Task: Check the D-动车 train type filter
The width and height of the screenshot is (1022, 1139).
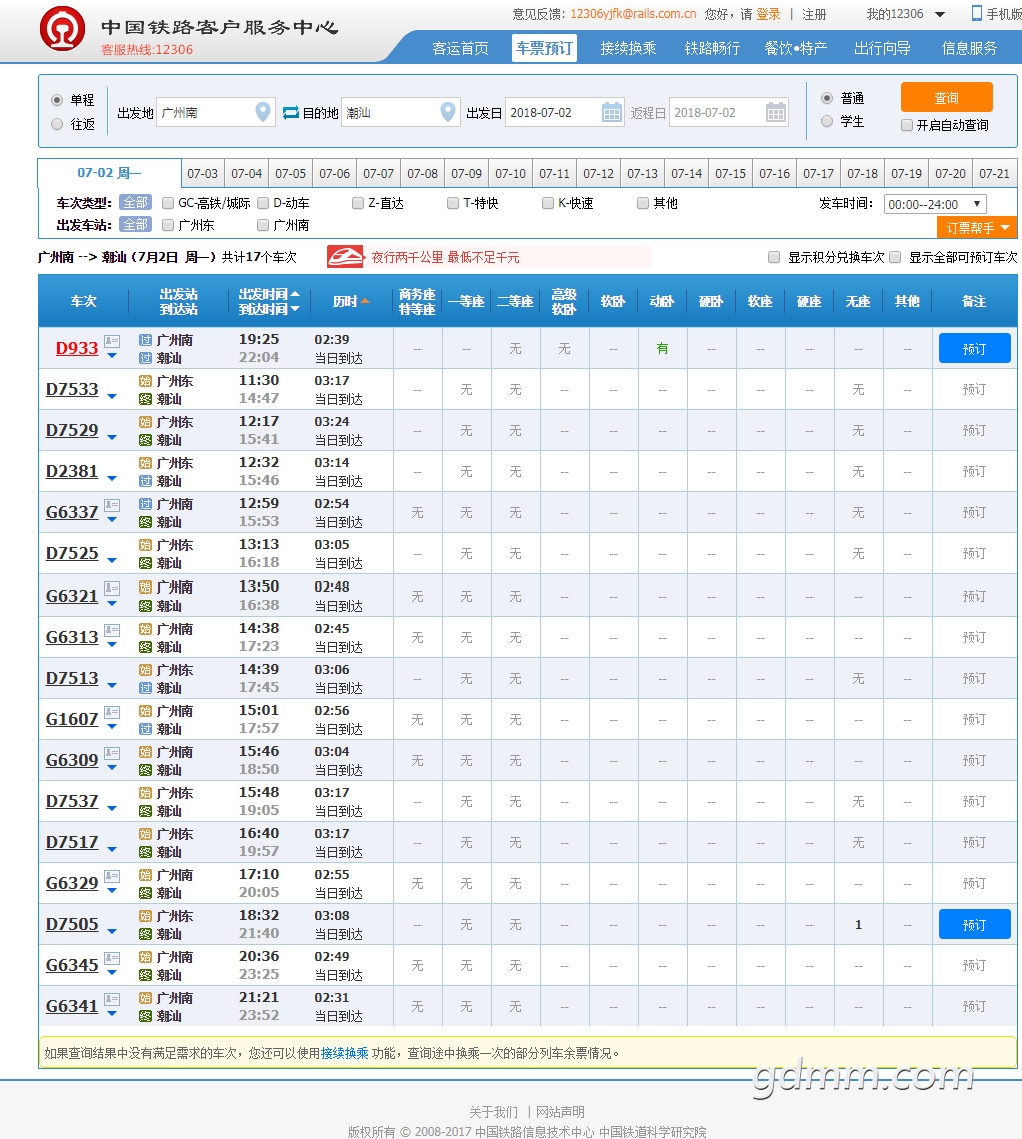Action: (x=263, y=203)
